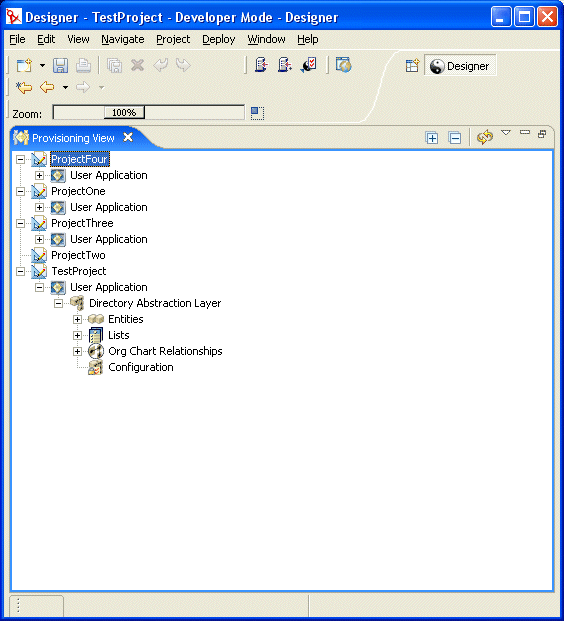Select the ProjectTwo tree item

coord(78,255)
